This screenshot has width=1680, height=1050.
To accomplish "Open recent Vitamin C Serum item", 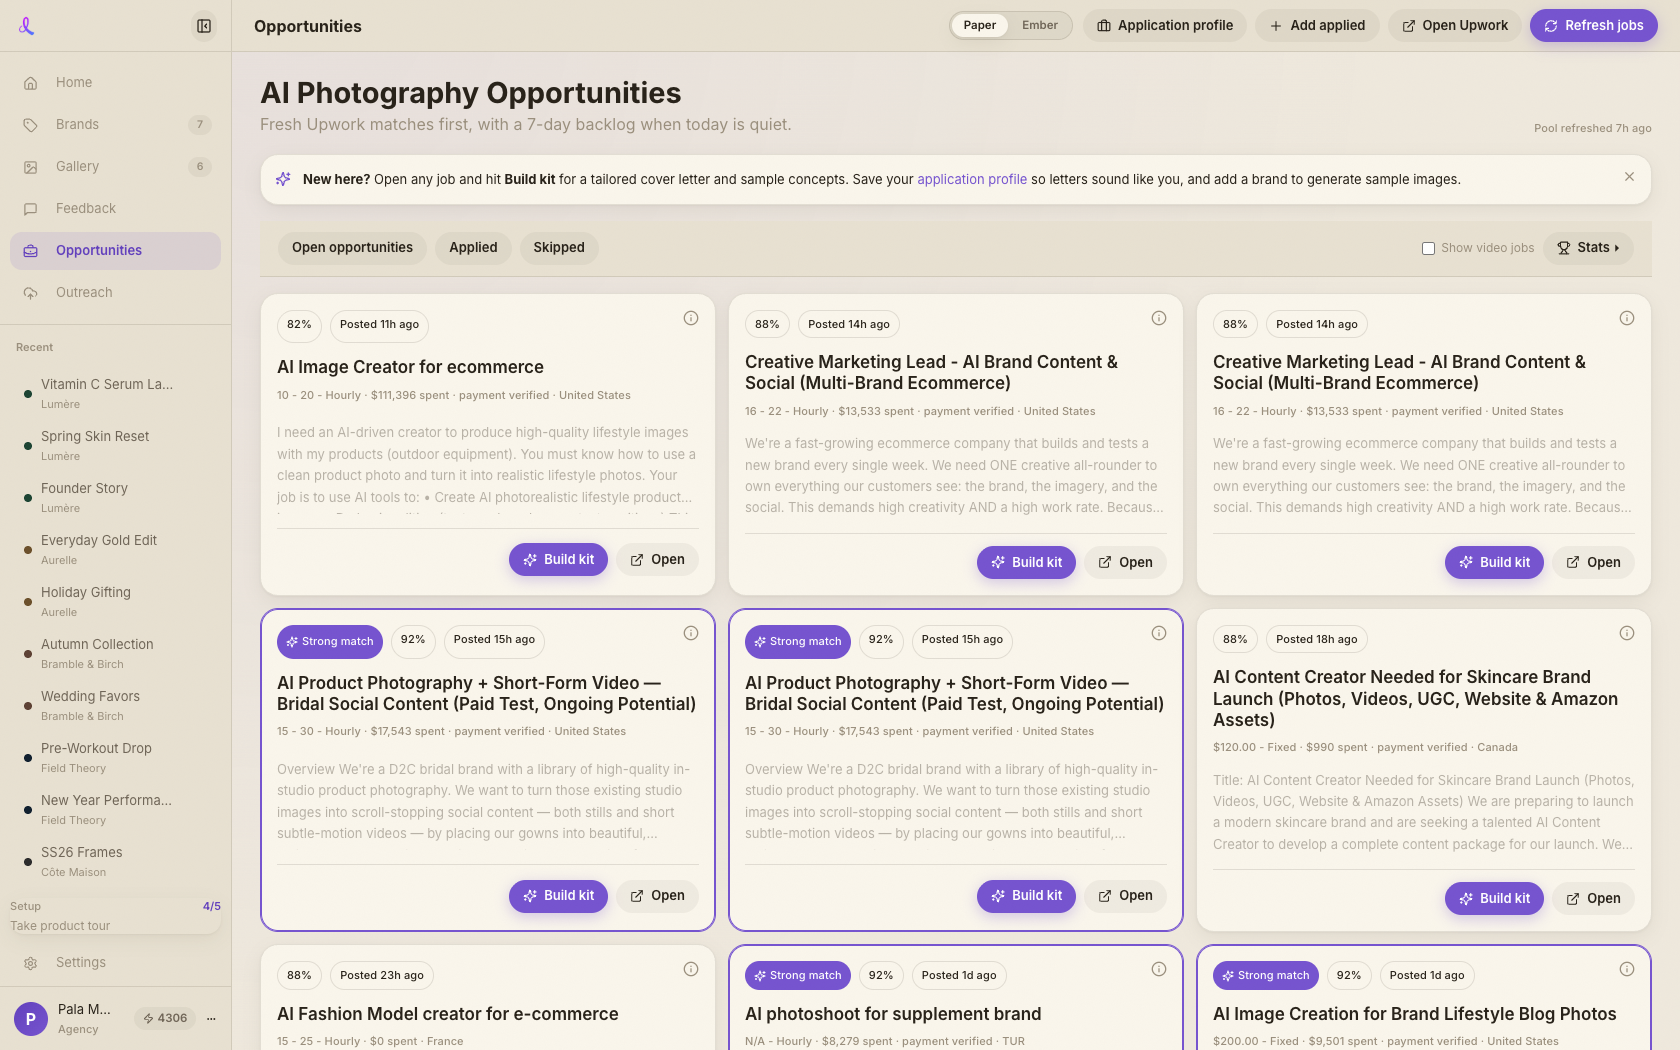I will [x=115, y=393].
